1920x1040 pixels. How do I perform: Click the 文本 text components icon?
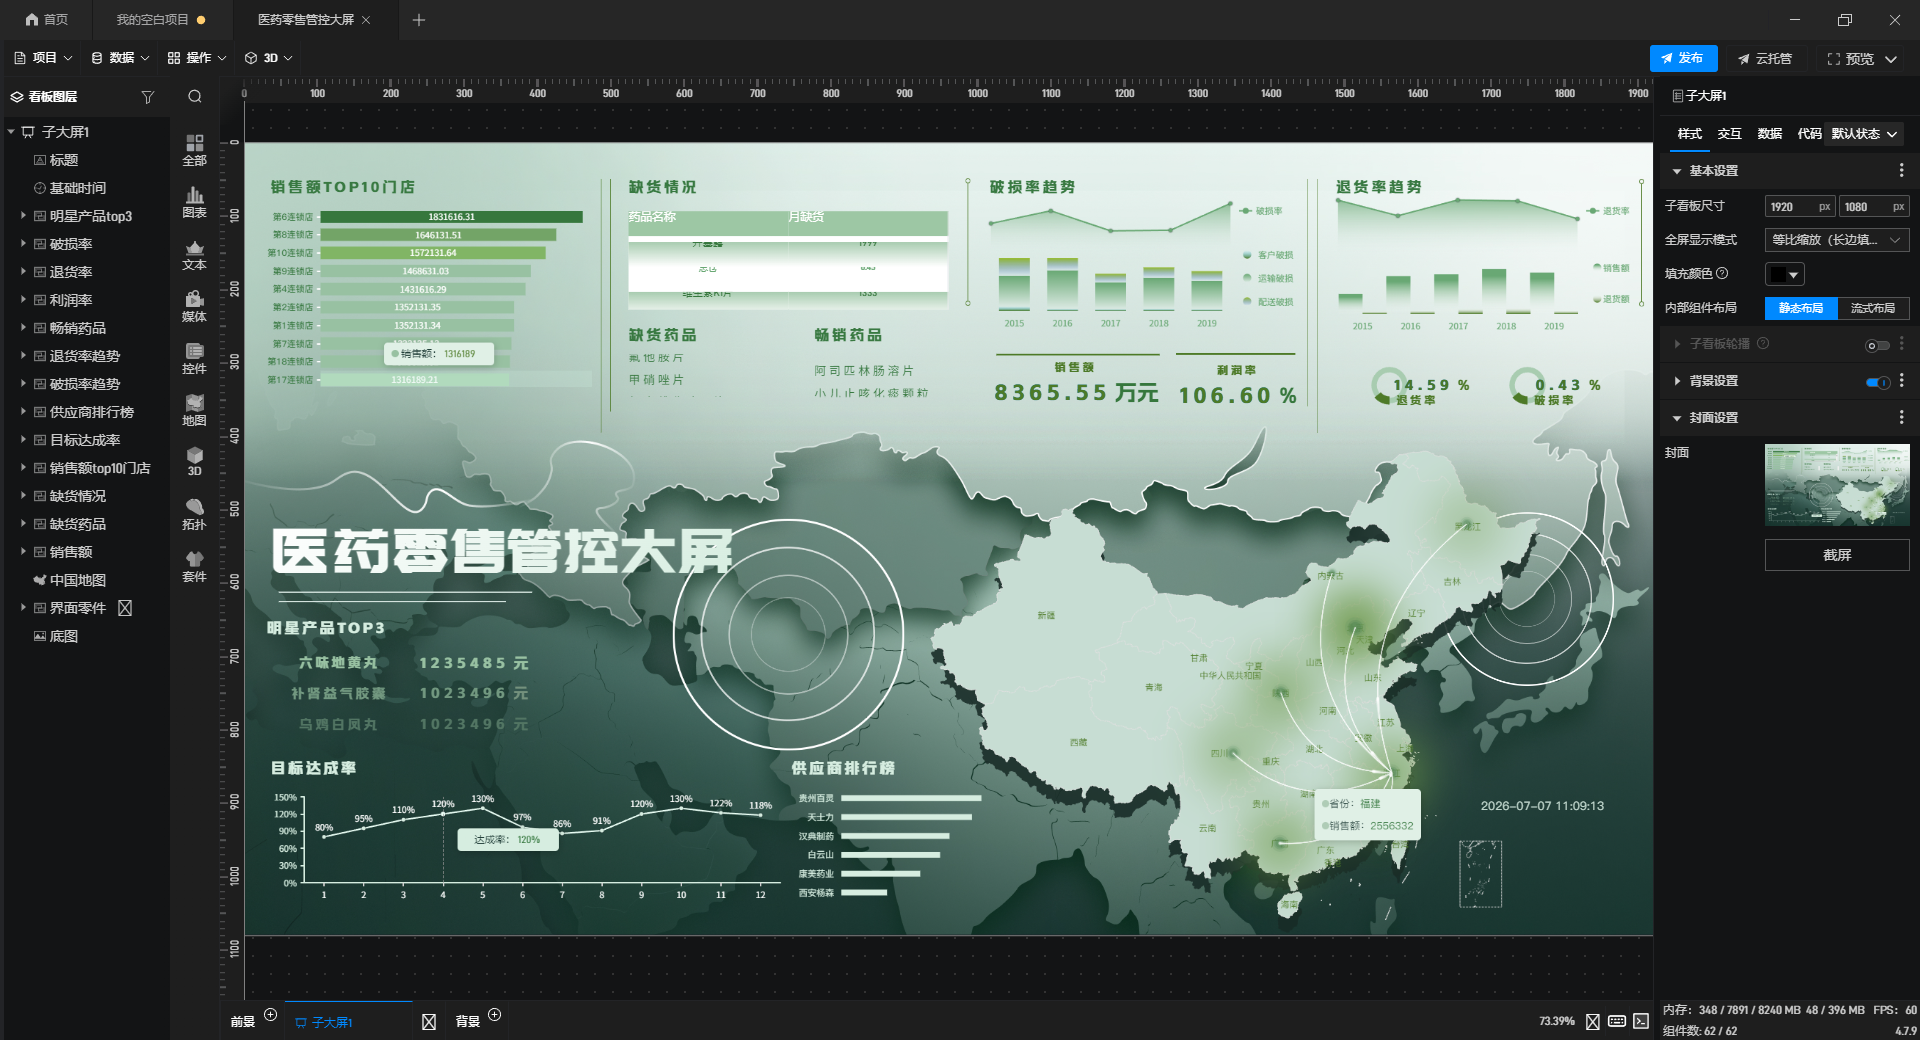[195, 254]
